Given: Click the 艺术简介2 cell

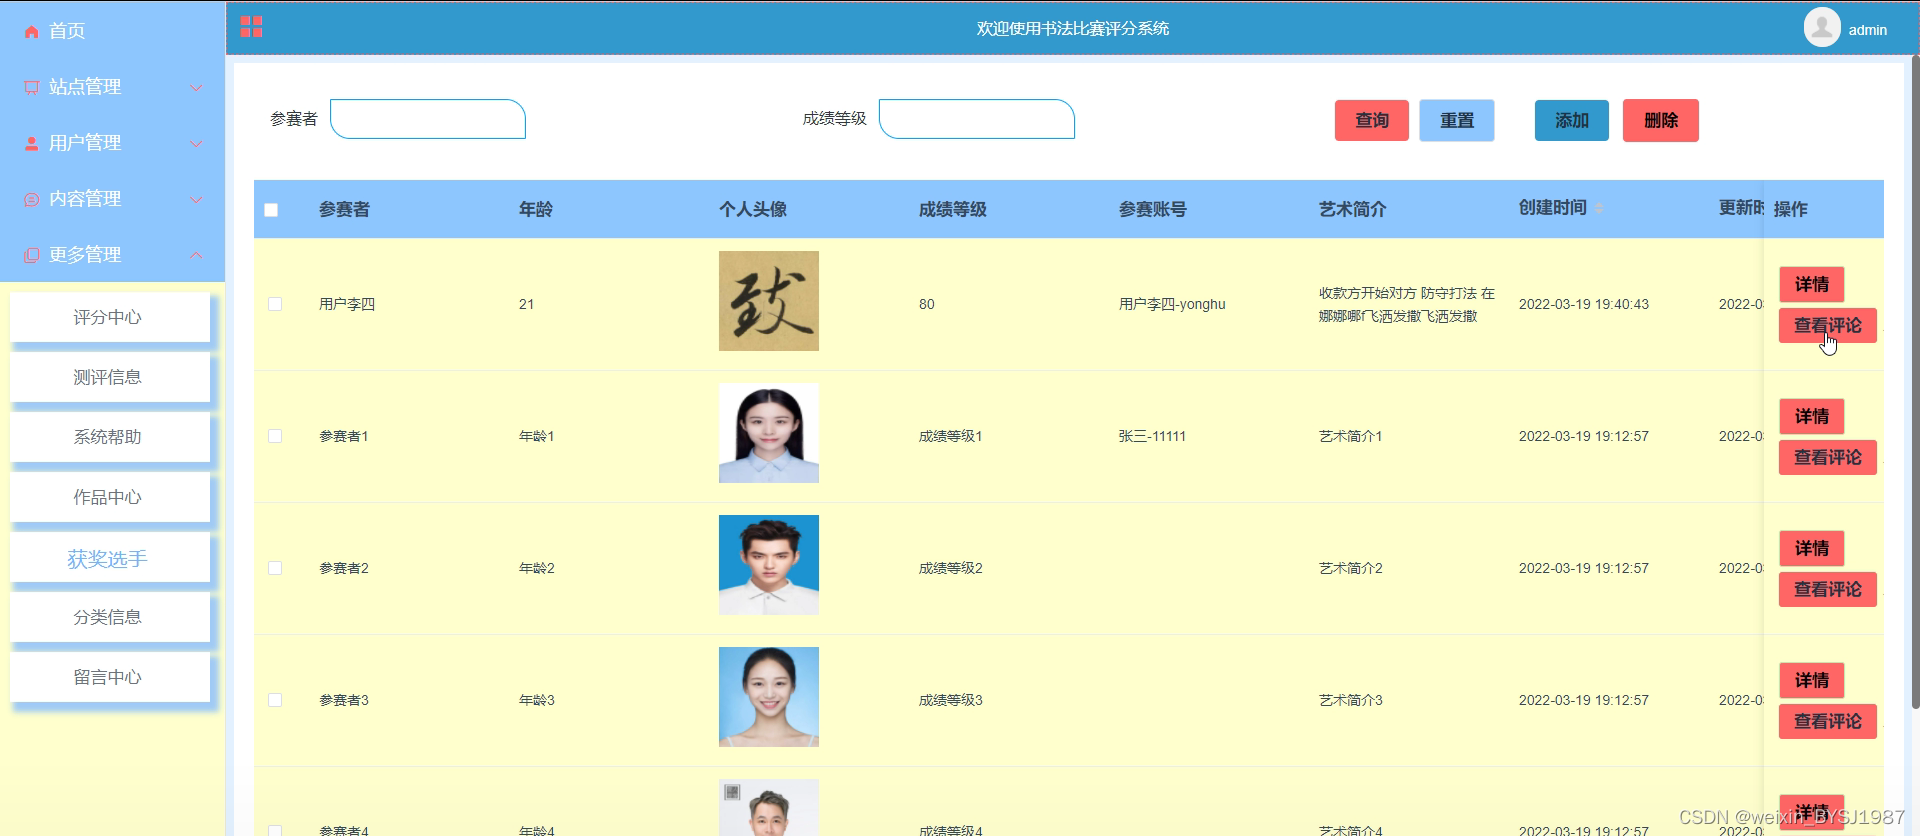Looking at the screenshot, I should coord(1350,568).
